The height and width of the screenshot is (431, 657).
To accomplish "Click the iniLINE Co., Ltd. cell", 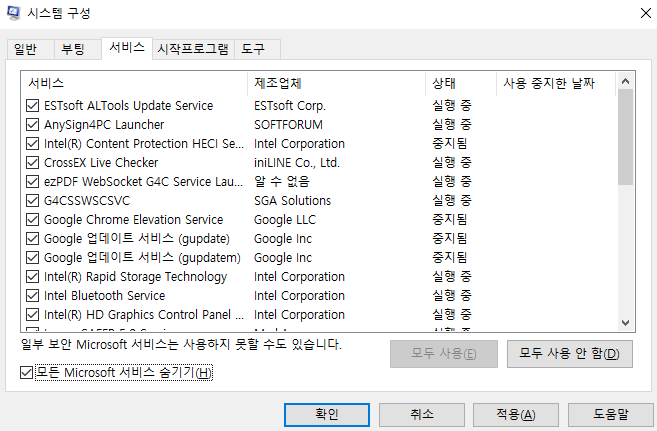I will (297, 163).
